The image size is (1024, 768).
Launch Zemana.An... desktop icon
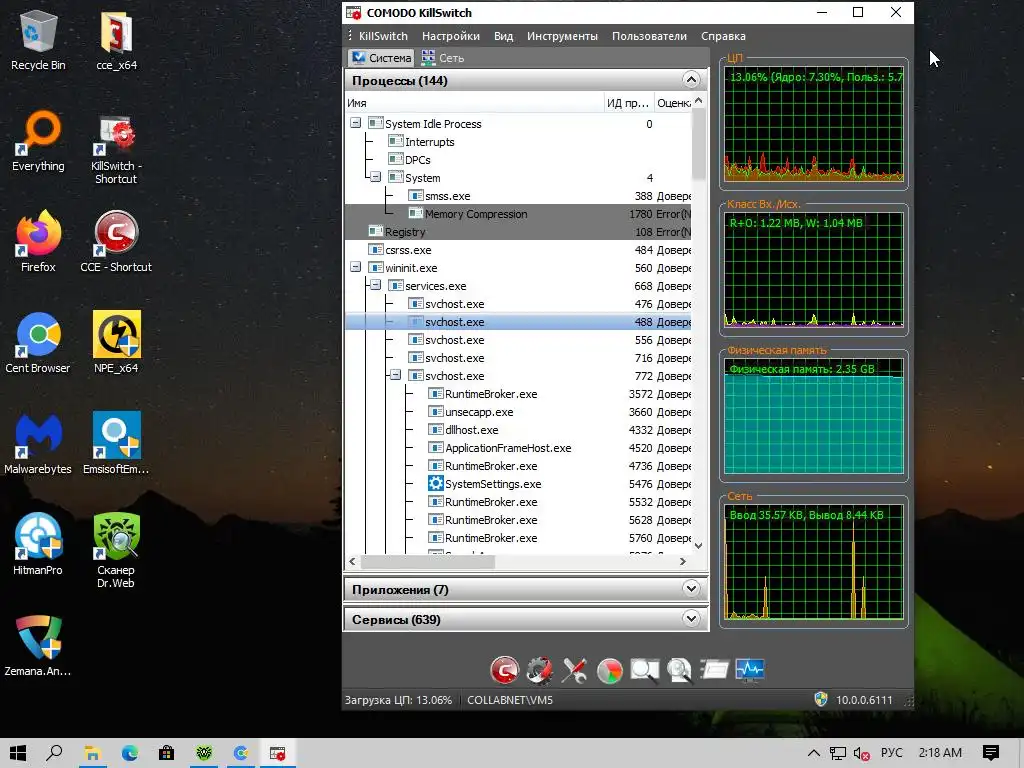click(x=38, y=647)
